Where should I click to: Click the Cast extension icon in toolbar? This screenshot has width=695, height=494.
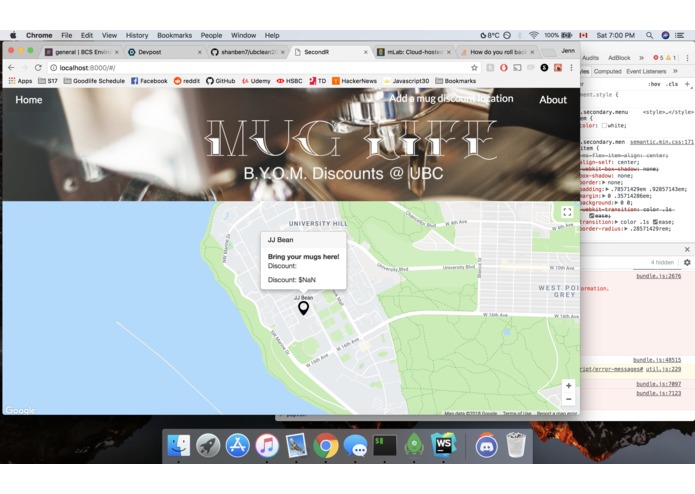517,68
